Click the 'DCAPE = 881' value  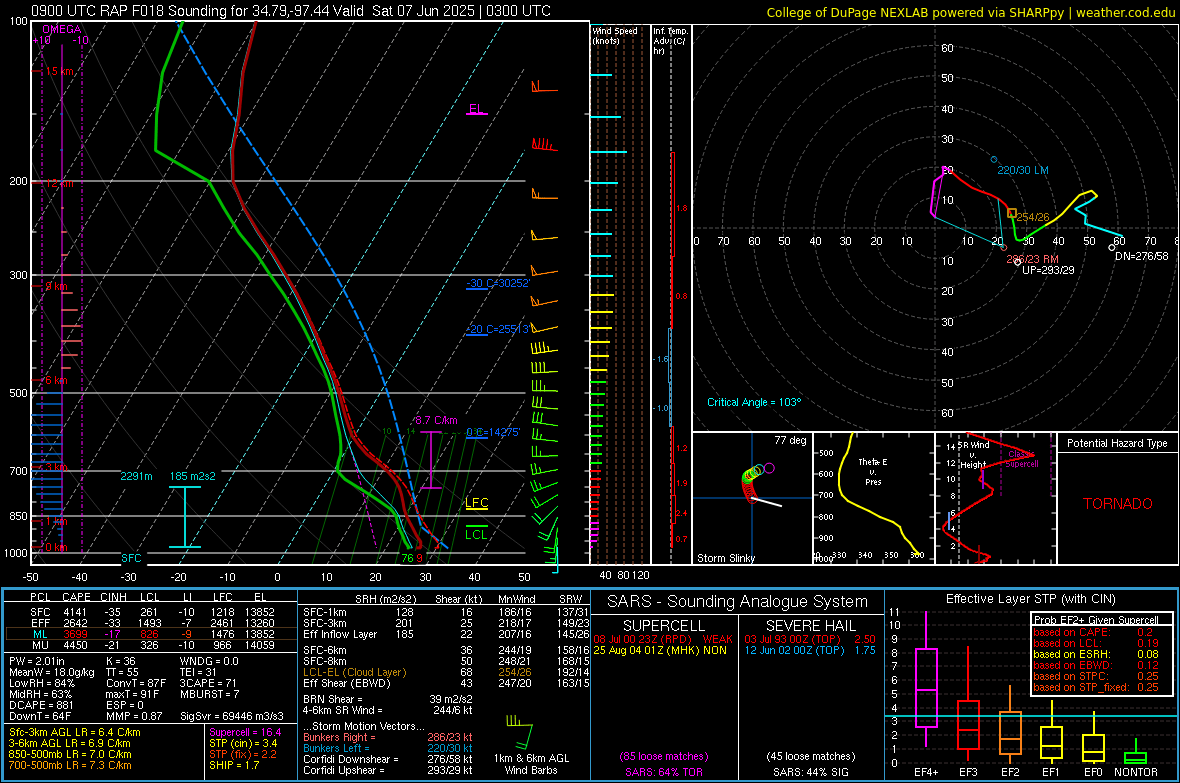pos(41,705)
